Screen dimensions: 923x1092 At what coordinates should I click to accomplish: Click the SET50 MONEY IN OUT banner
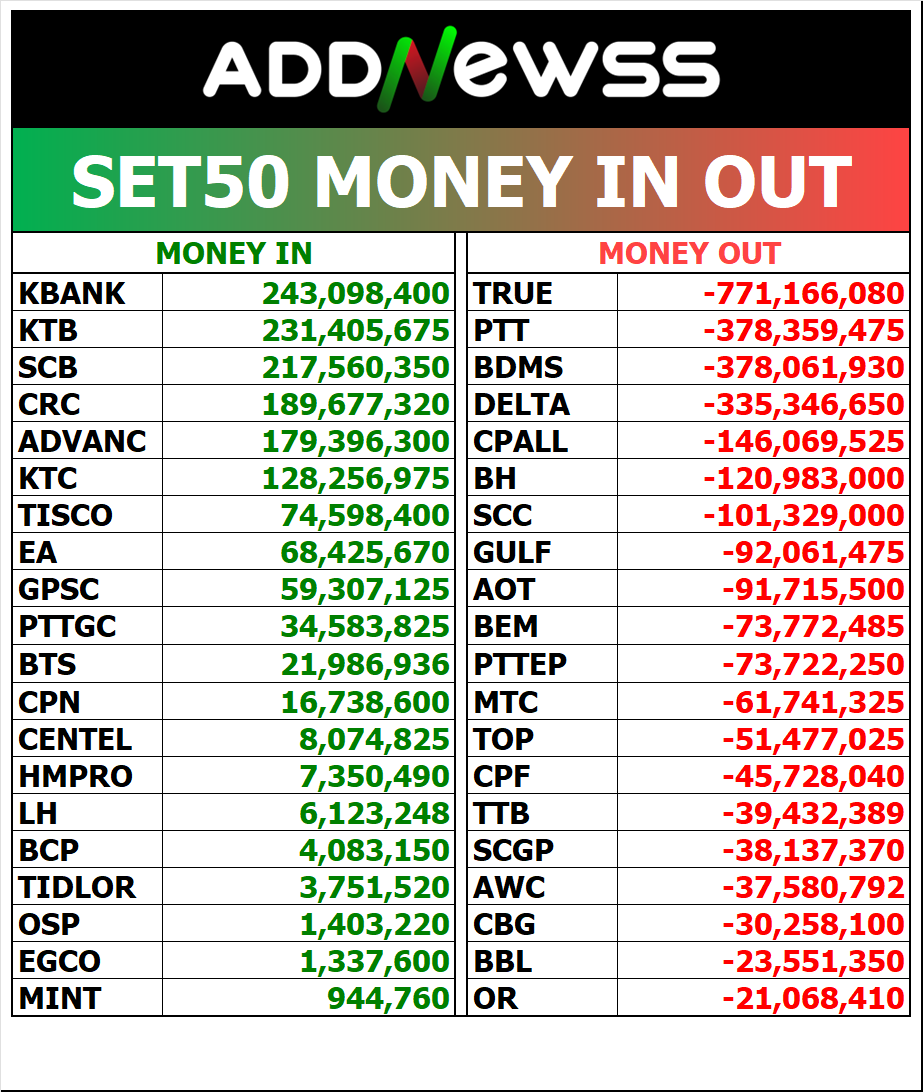pos(461,181)
